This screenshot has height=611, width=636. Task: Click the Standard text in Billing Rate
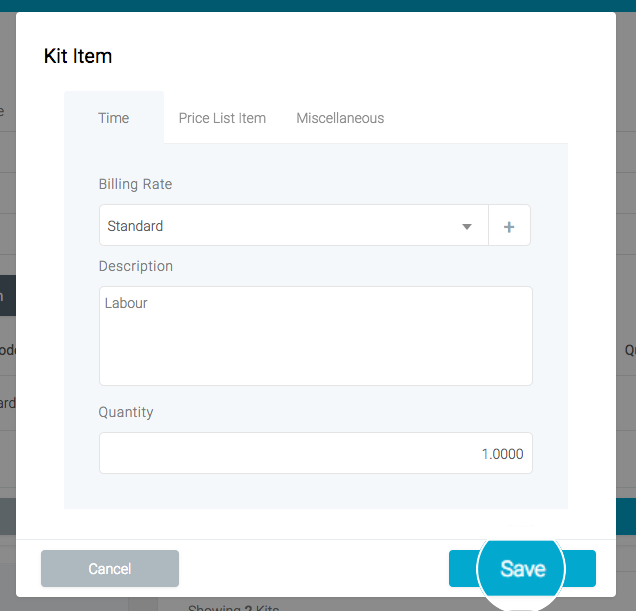point(135,226)
